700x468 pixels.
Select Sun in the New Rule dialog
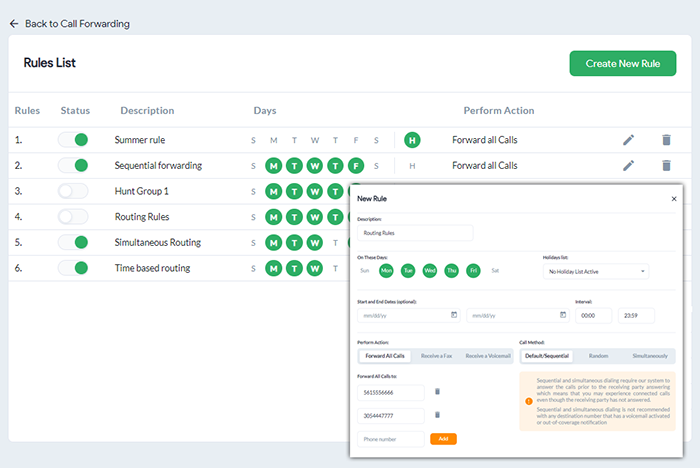[x=365, y=271]
